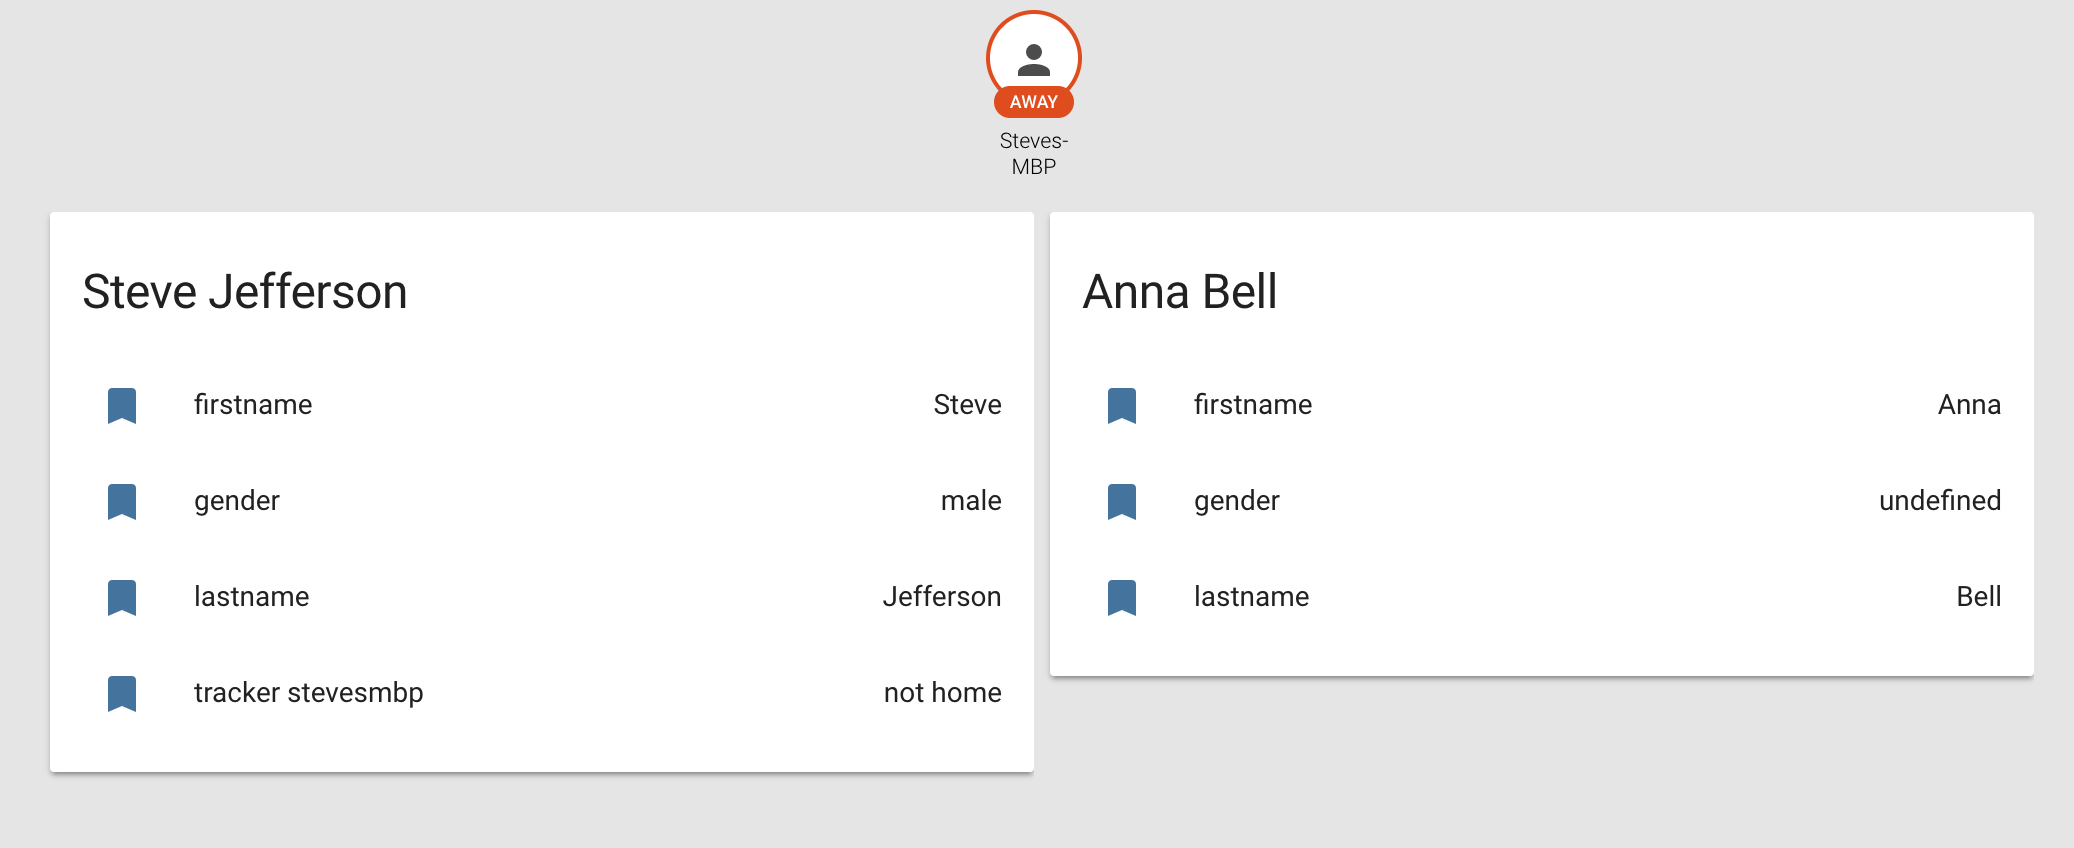Click bookmark icon beside Steve's firstname

click(x=122, y=405)
